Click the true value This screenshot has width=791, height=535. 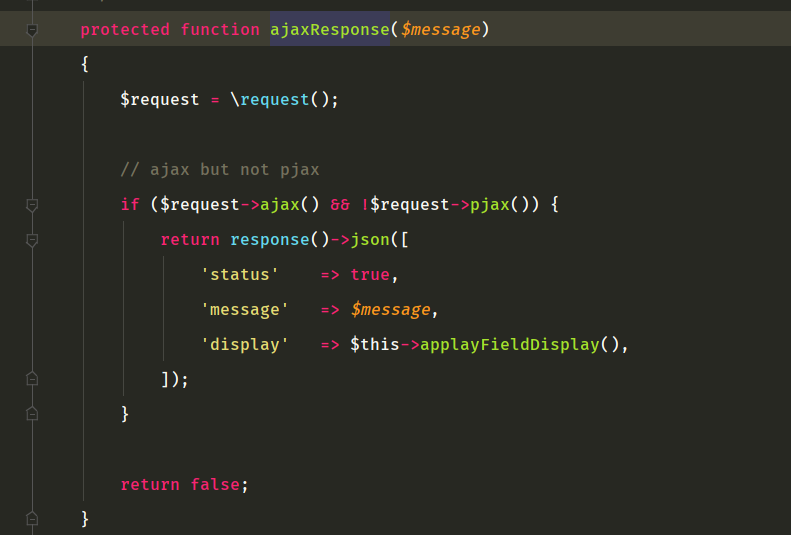click(370, 274)
